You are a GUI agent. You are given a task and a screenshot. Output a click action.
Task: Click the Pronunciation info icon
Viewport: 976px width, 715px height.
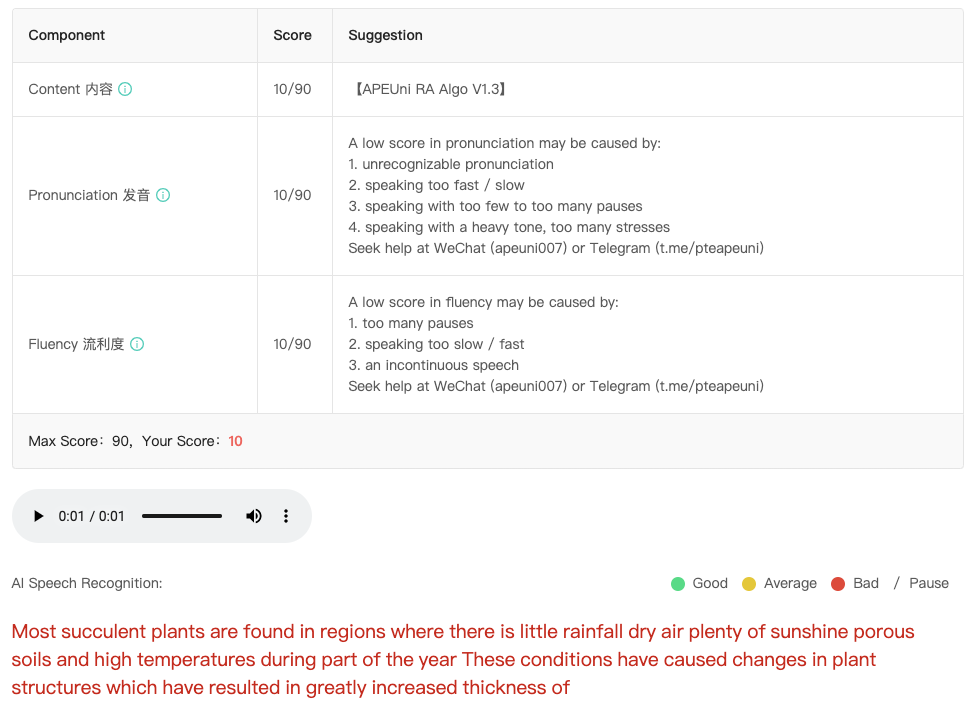click(163, 195)
